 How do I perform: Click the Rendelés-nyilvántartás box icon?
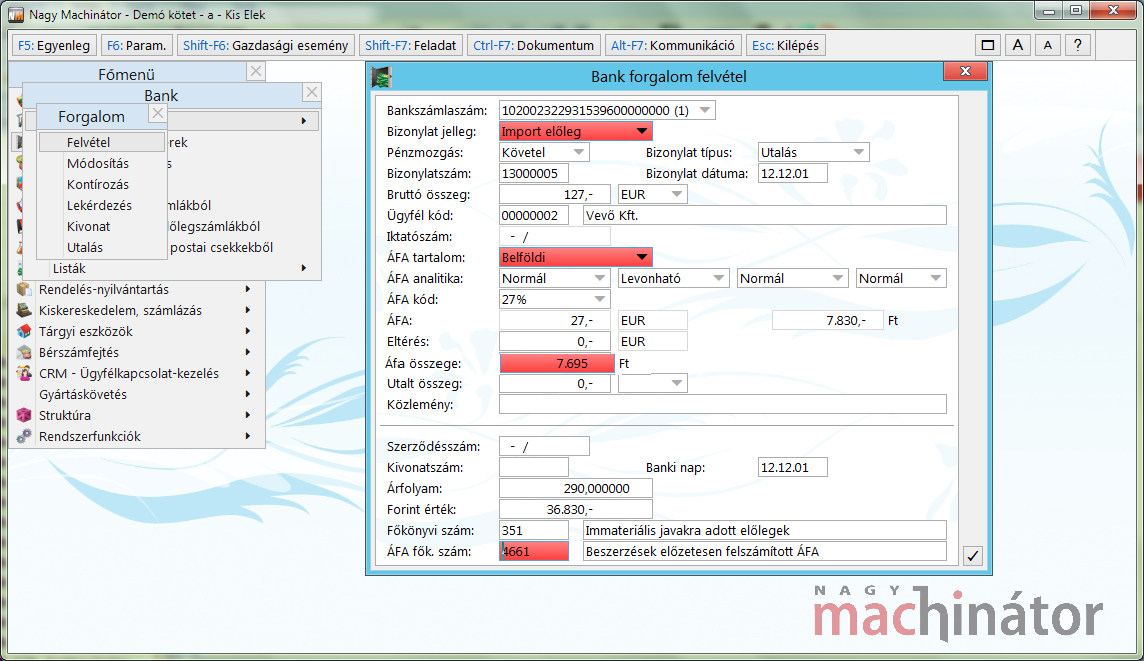[x=24, y=290]
